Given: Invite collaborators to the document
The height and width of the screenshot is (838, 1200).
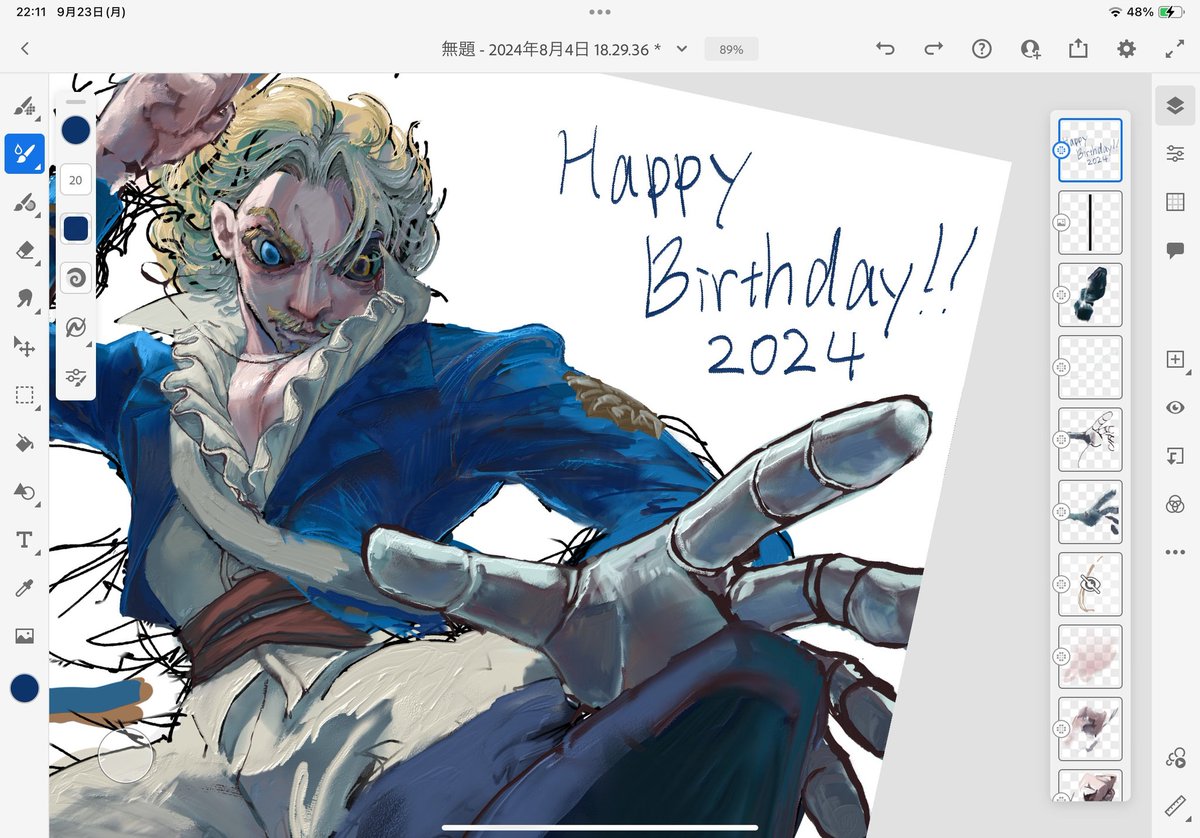Looking at the screenshot, I should tap(1030, 48).
